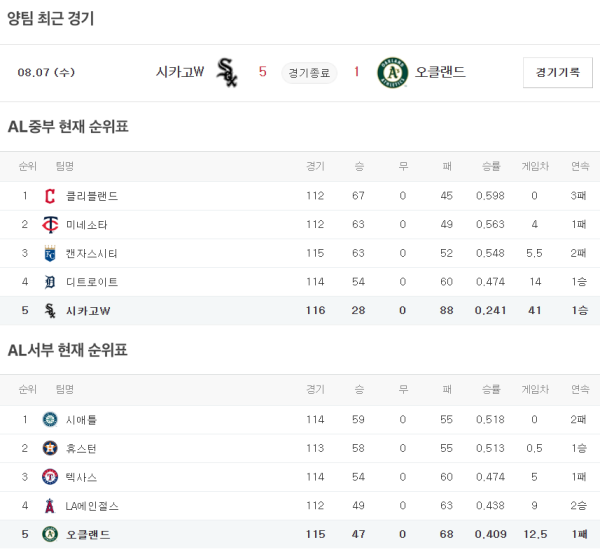Select the 시애틀 team row name

coord(81,420)
